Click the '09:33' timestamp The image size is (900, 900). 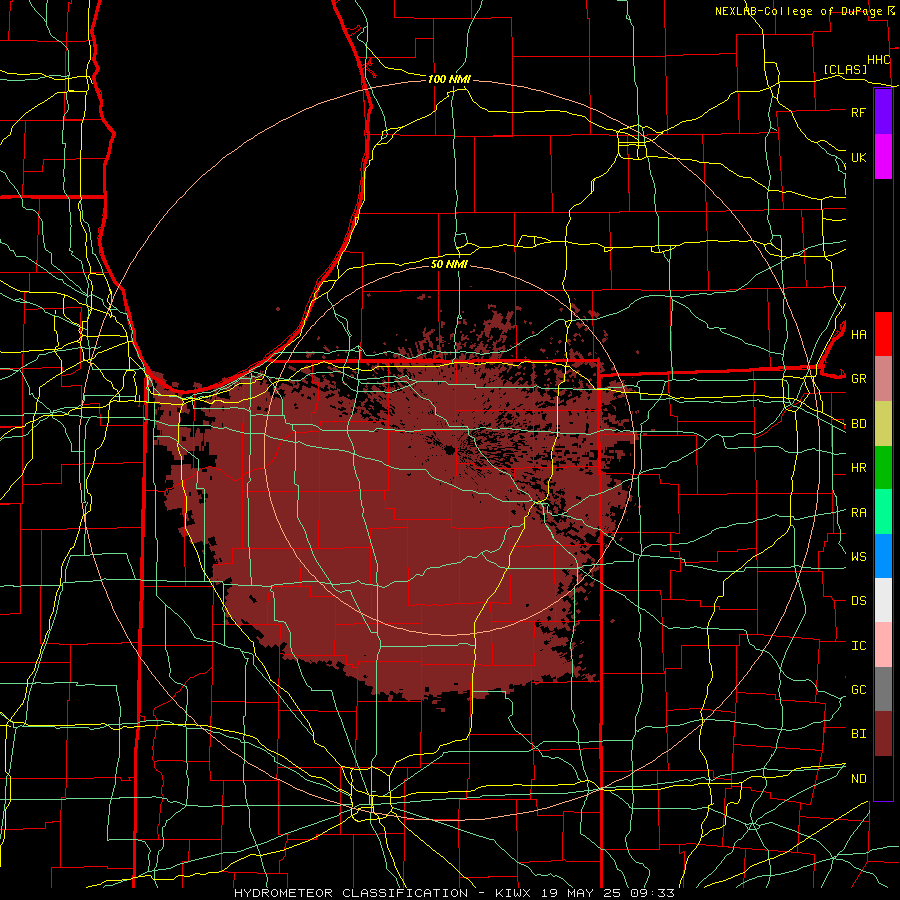(x=653, y=893)
